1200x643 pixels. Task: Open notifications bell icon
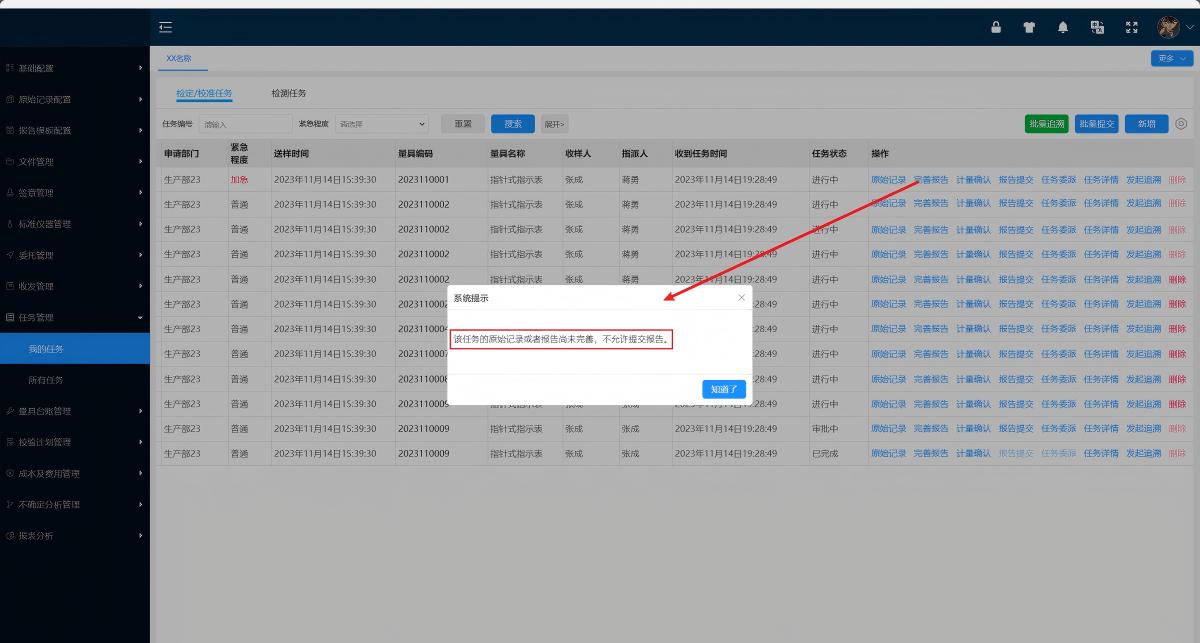coord(1063,28)
